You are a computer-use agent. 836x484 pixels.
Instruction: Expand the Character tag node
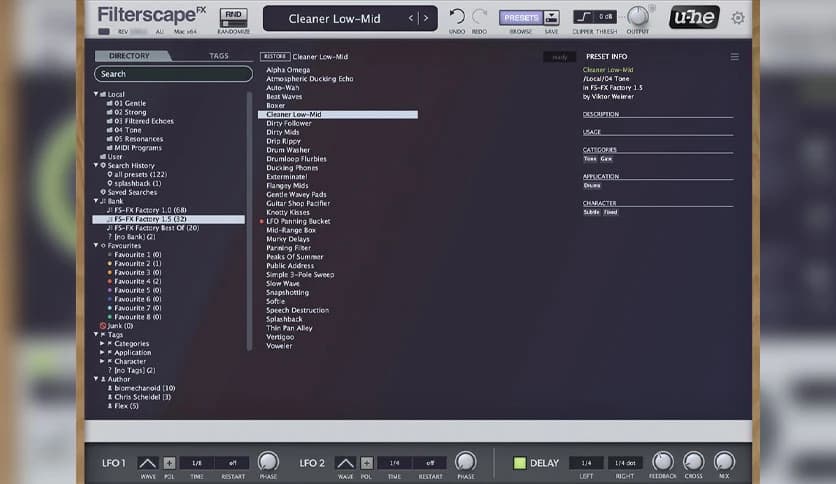102,361
